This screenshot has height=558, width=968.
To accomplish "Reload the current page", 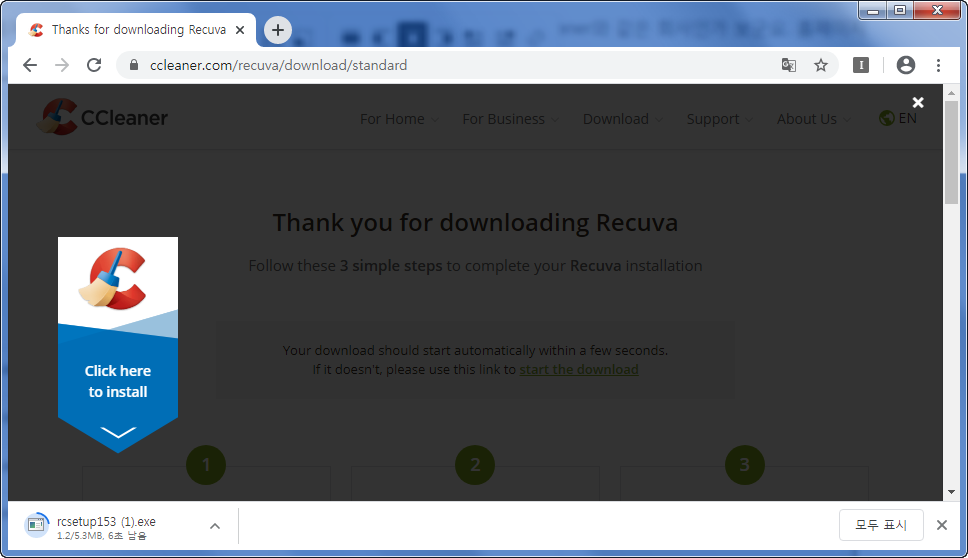I will (94, 65).
